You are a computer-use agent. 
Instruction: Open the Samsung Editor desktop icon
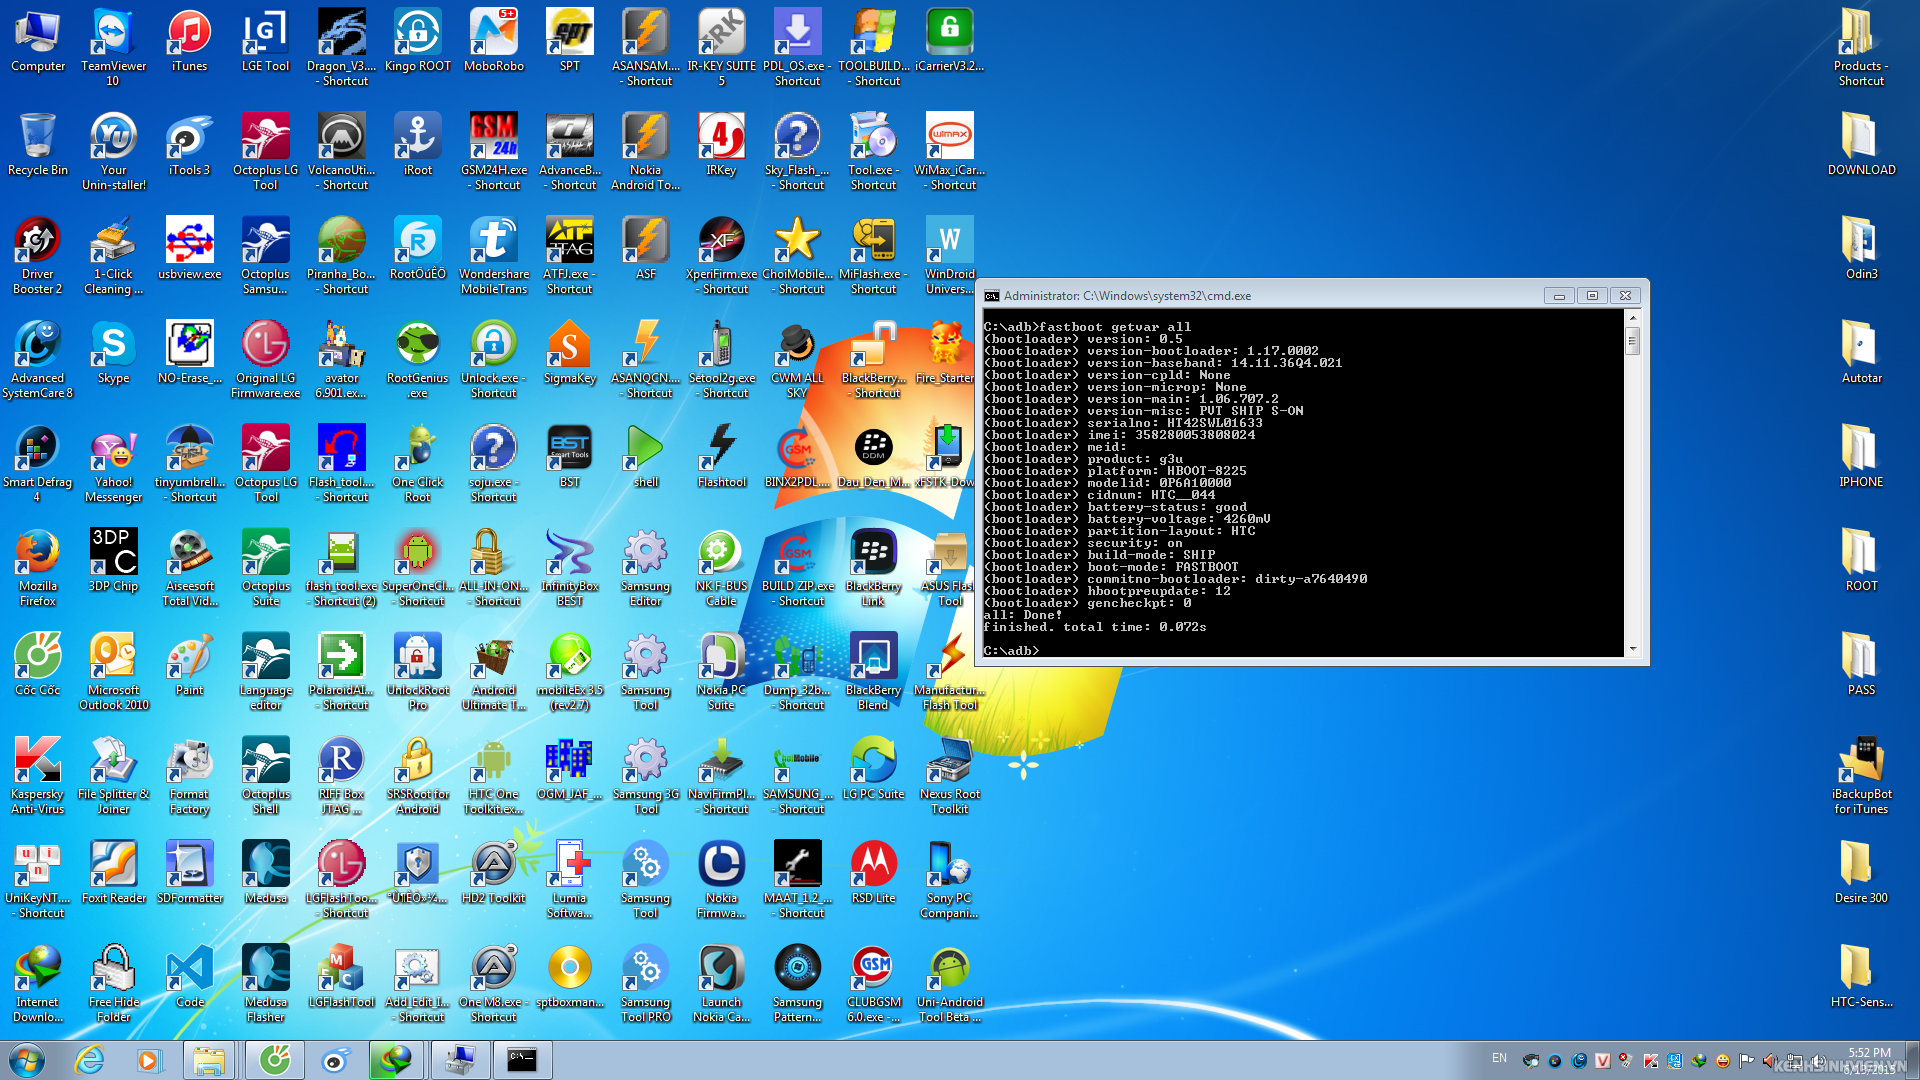(x=645, y=567)
